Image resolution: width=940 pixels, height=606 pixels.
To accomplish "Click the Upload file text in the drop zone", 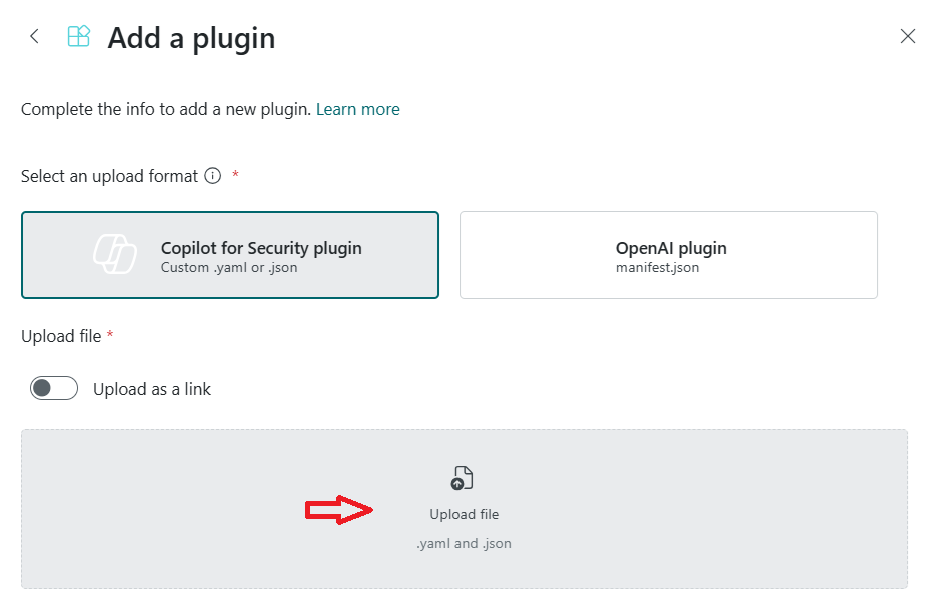I will tap(464, 514).
